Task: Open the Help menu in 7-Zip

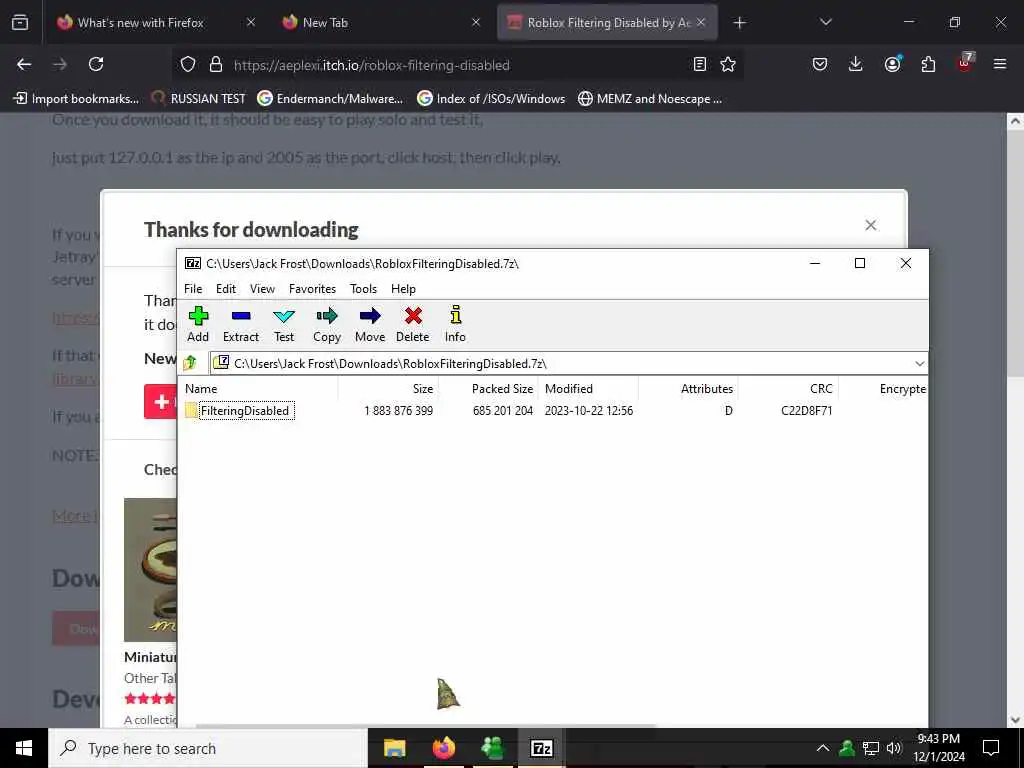Action: (x=403, y=289)
